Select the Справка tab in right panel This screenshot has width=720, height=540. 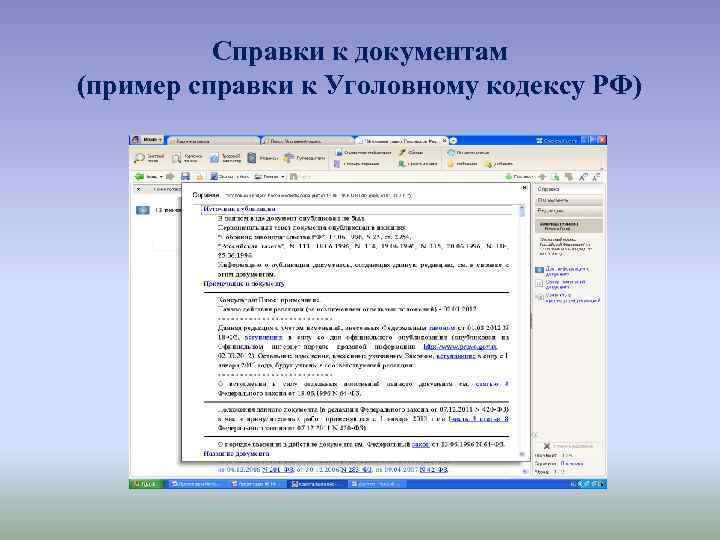(x=569, y=189)
